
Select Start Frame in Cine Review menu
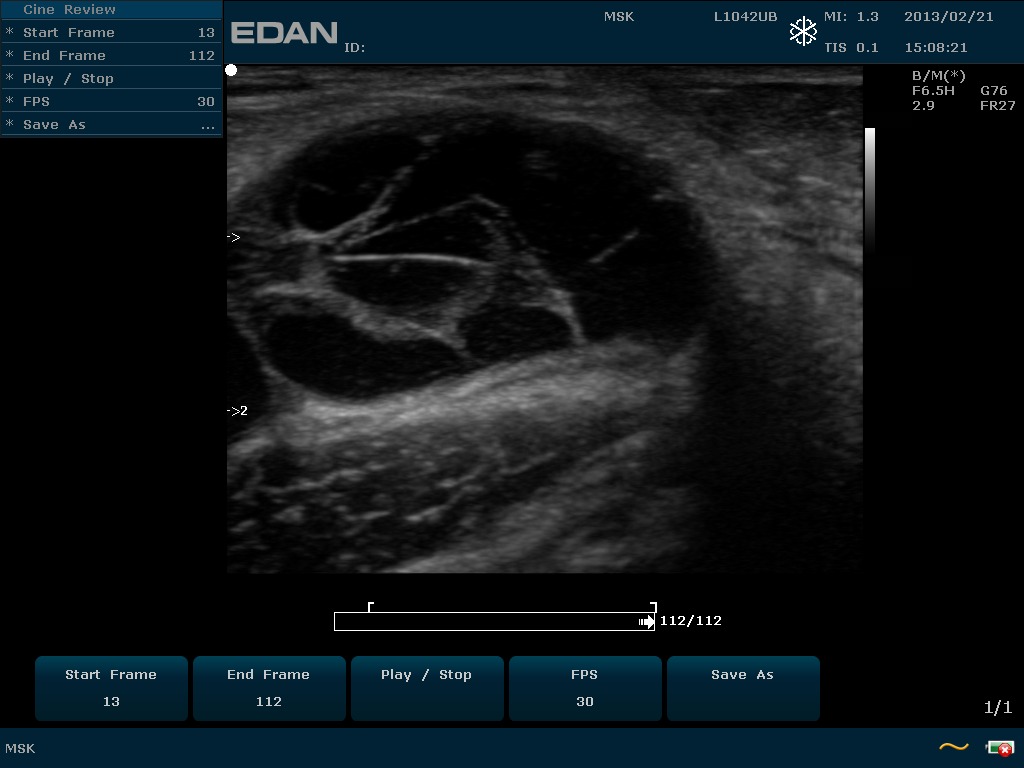[111, 33]
